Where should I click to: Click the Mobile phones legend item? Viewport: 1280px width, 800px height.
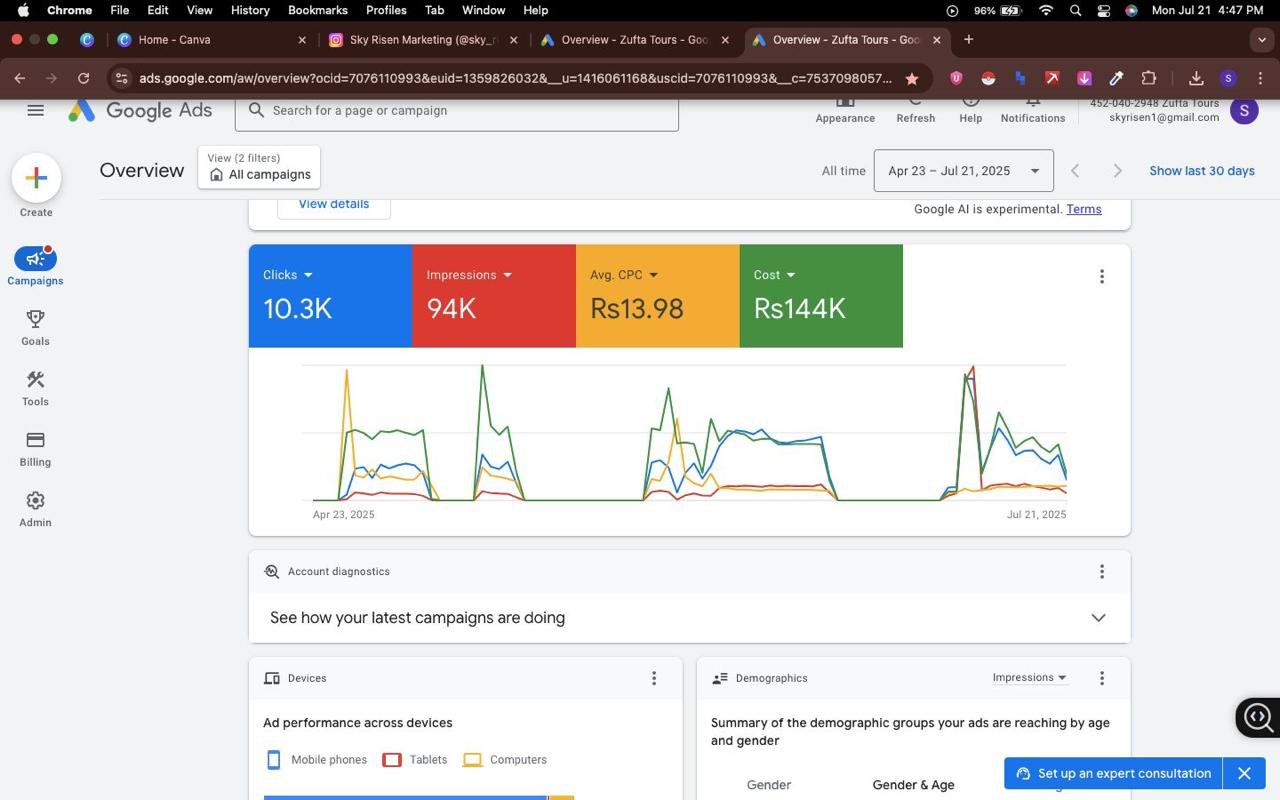point(316,760)
